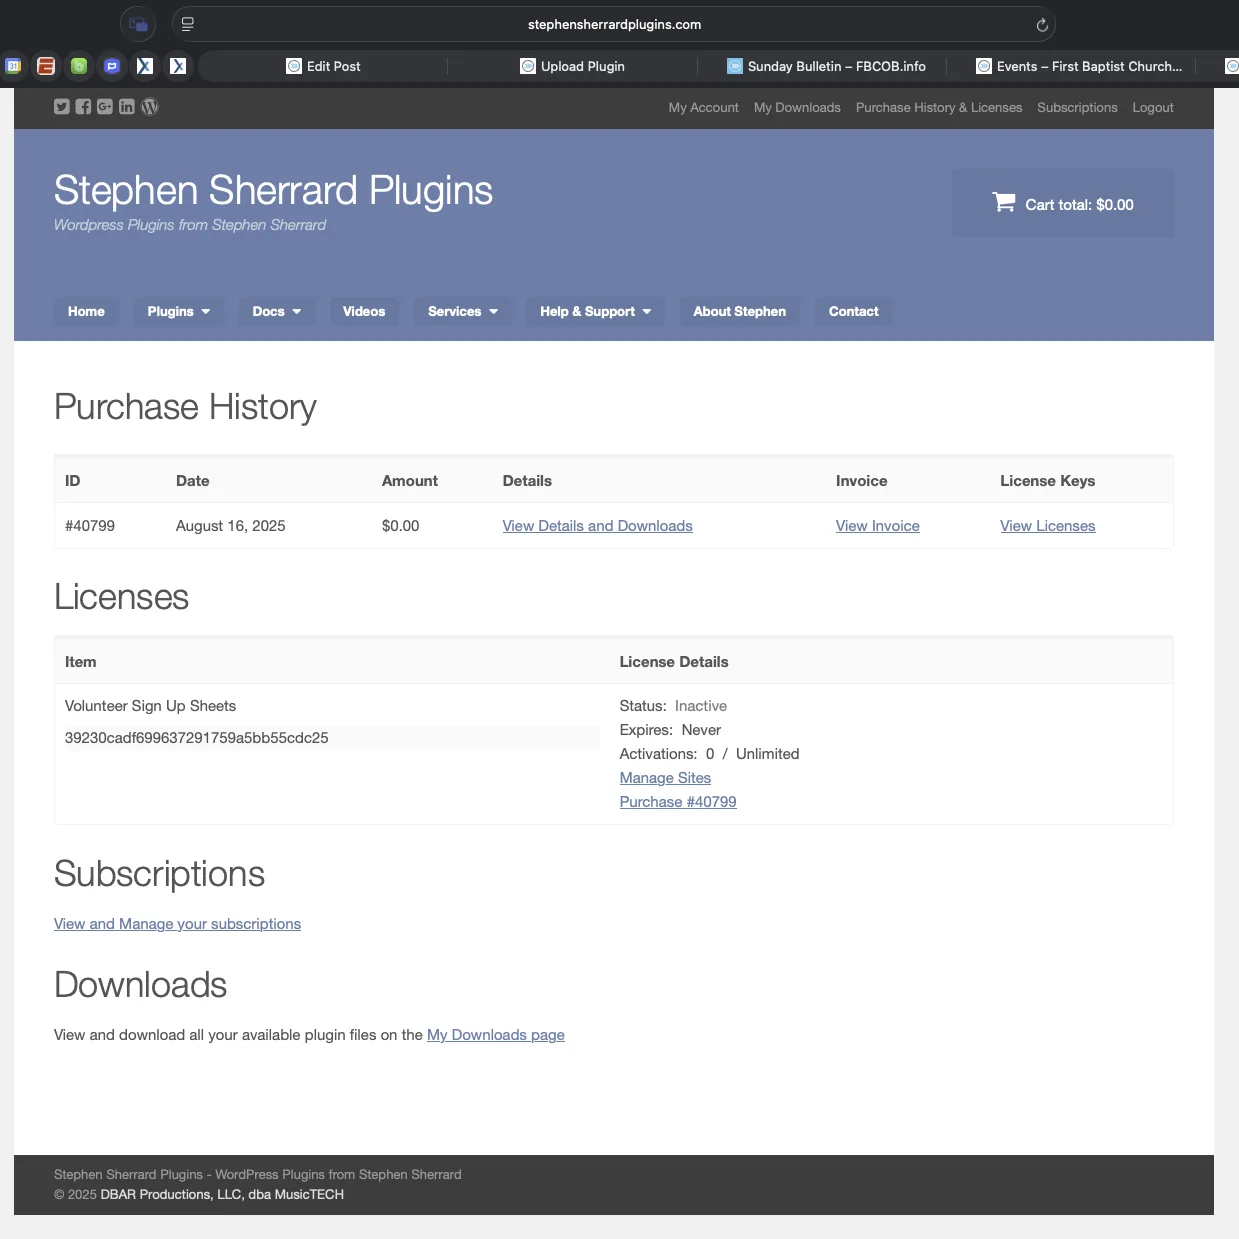Go to the Home nav button

click(x=86, y=311)
